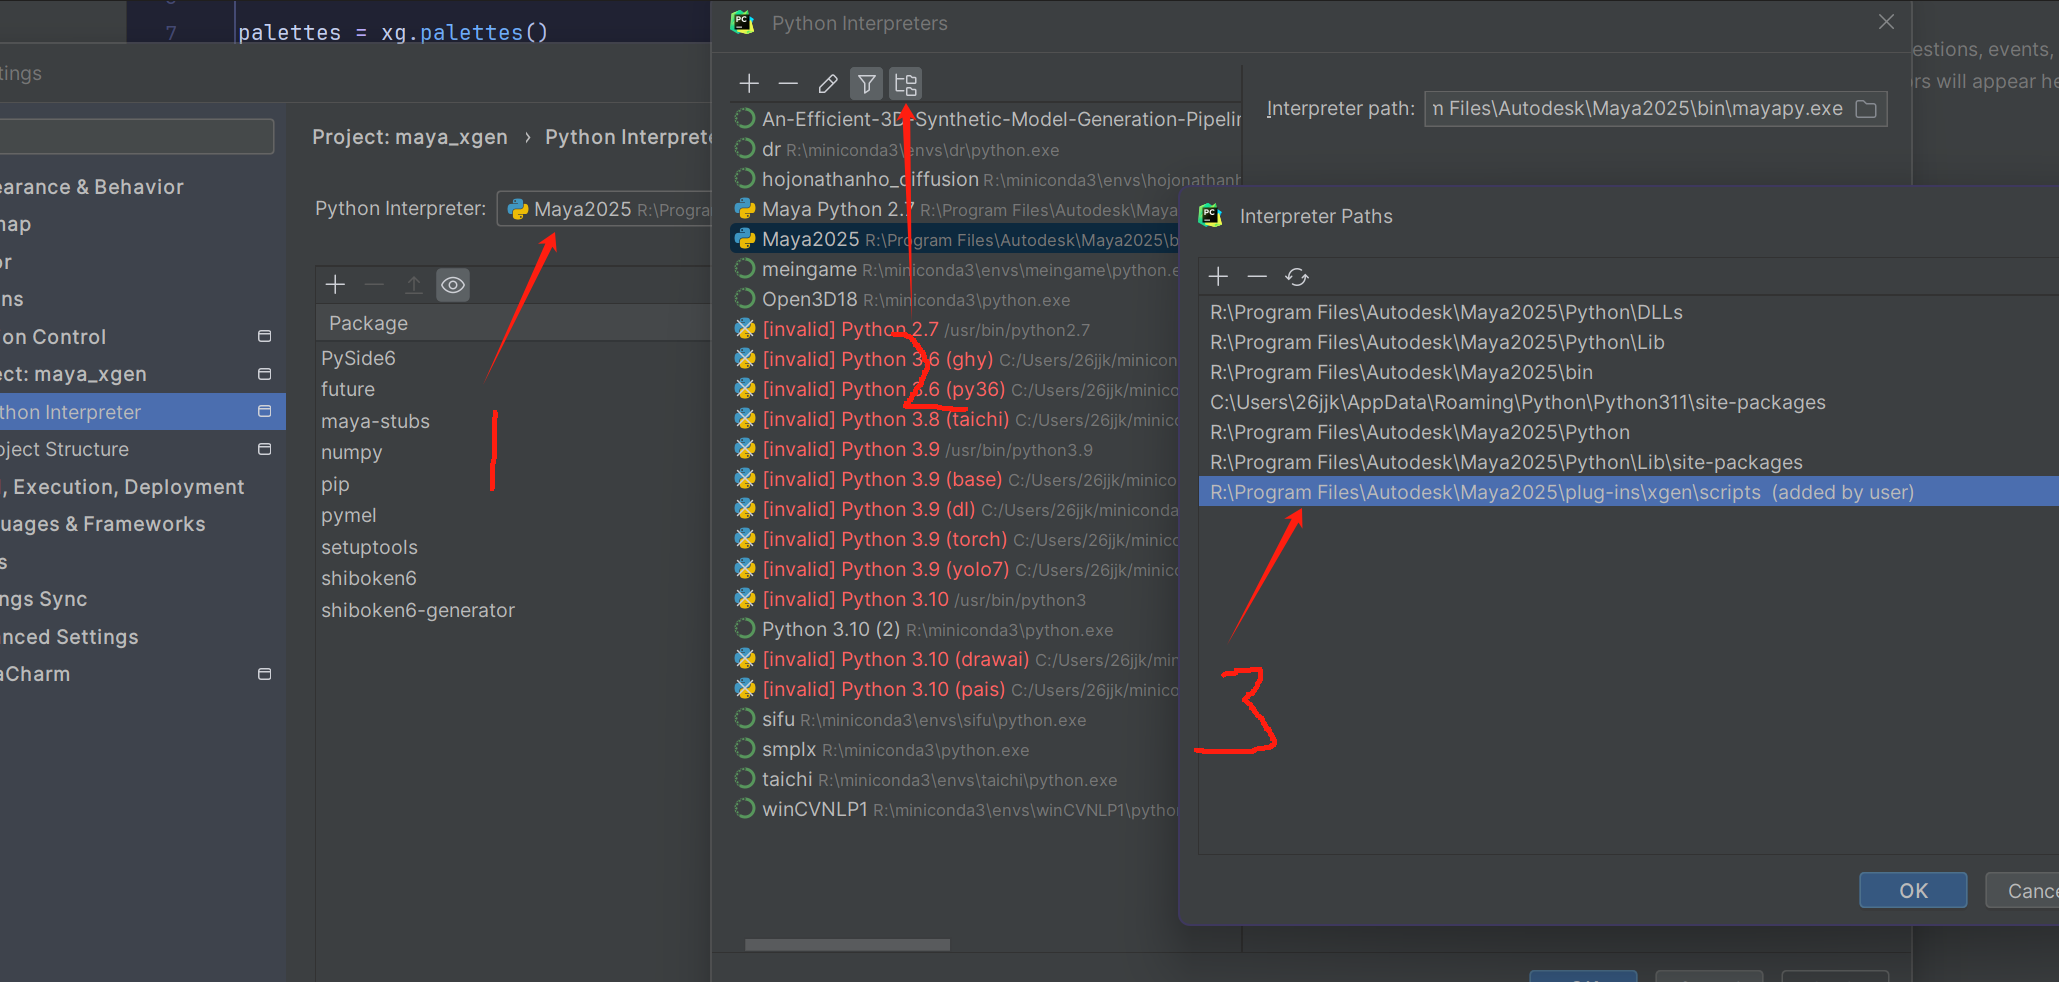Toggle the filter funnel icon
The image size is (2059, 982).
tap(867, 84)
